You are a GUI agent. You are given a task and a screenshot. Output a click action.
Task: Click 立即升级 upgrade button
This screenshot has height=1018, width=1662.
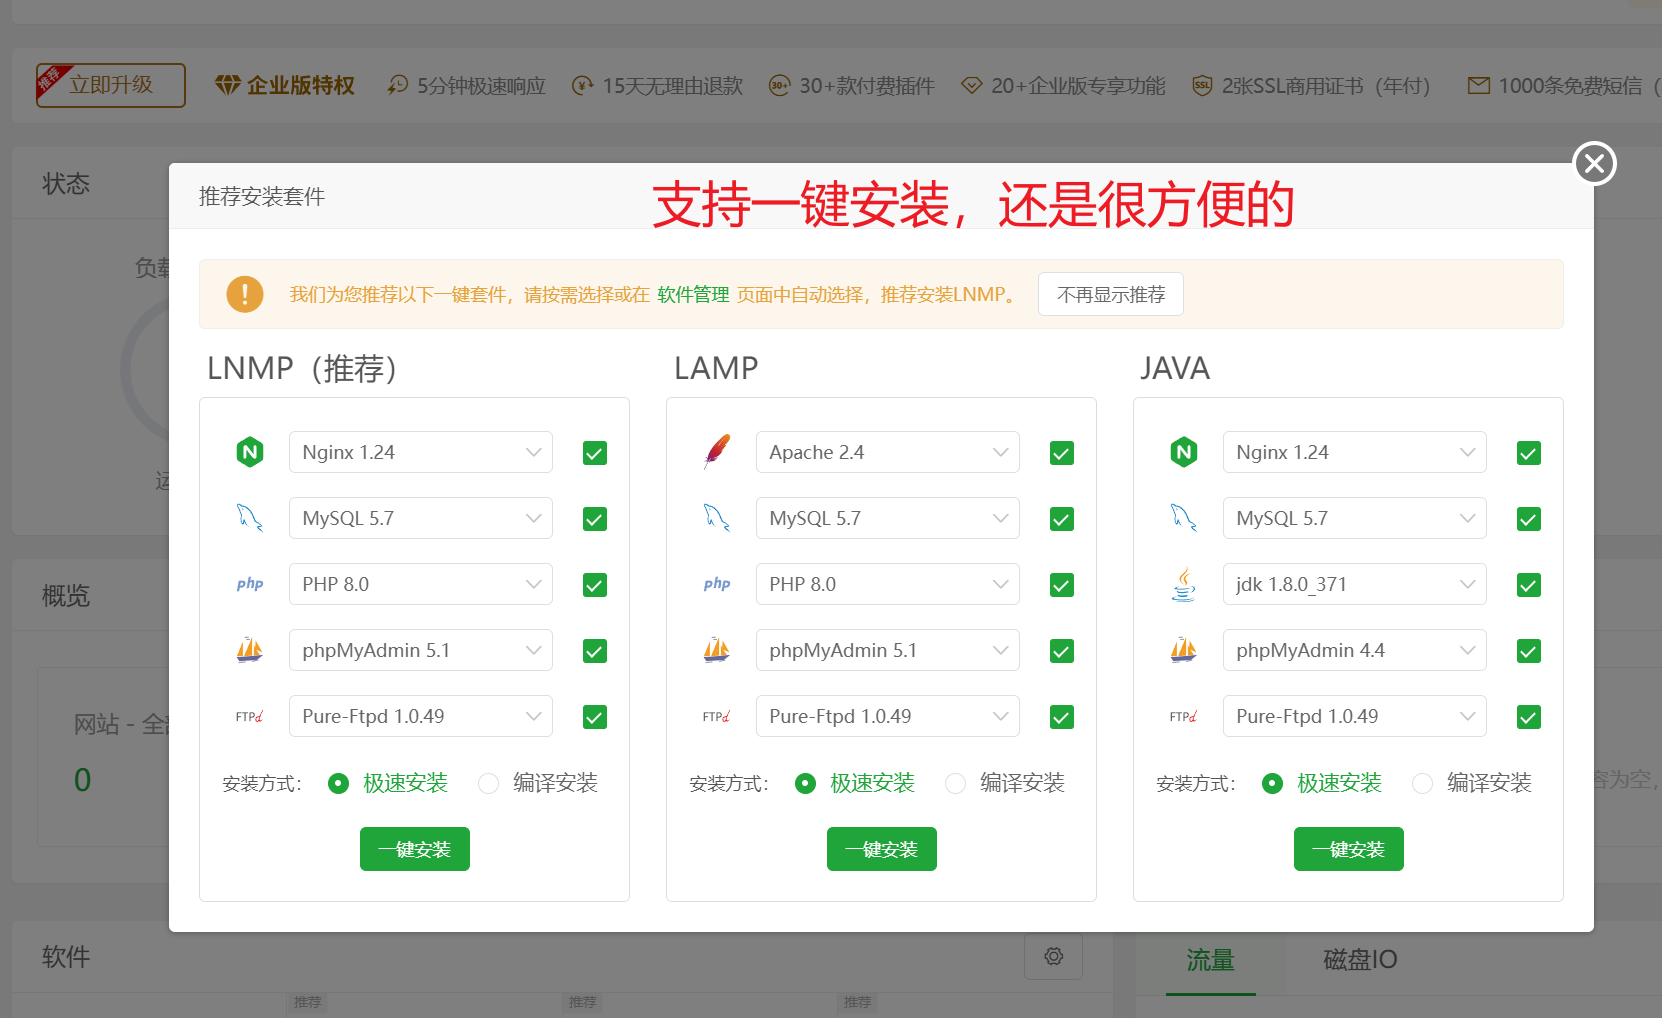pyautogui.click(x=111, y=85)
